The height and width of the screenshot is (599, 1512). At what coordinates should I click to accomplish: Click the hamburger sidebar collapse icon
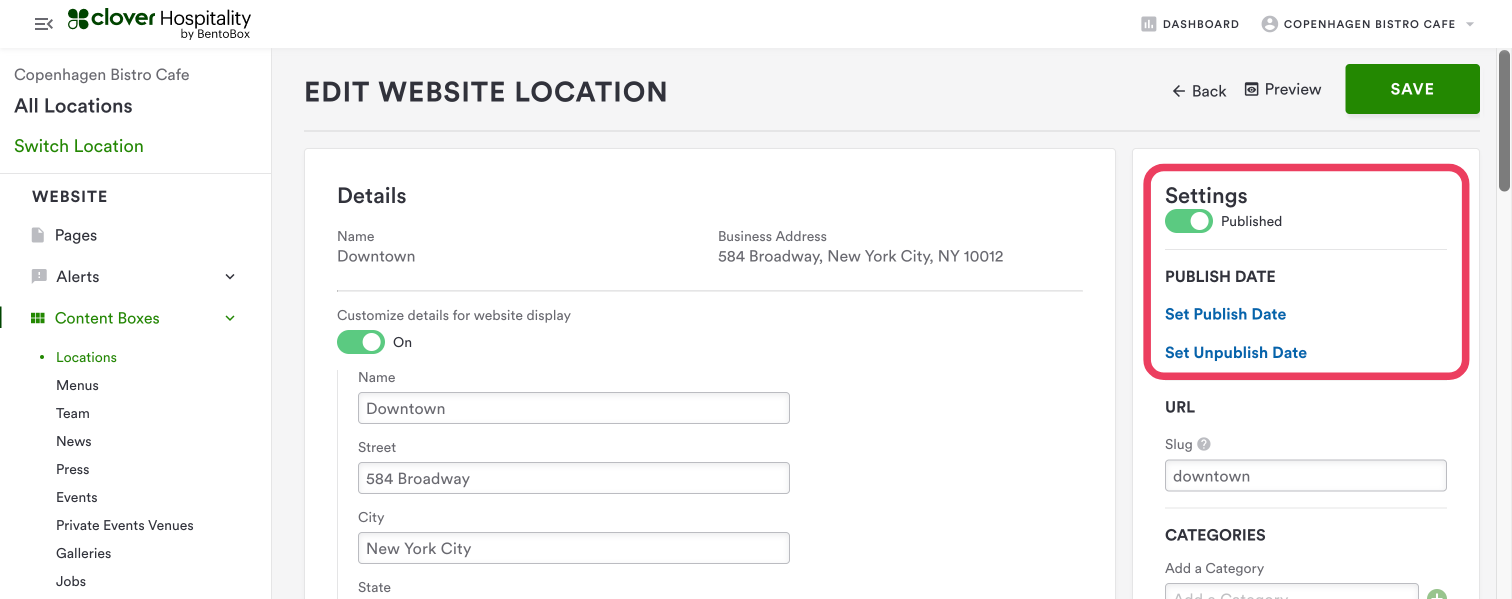tap(43, 24)
